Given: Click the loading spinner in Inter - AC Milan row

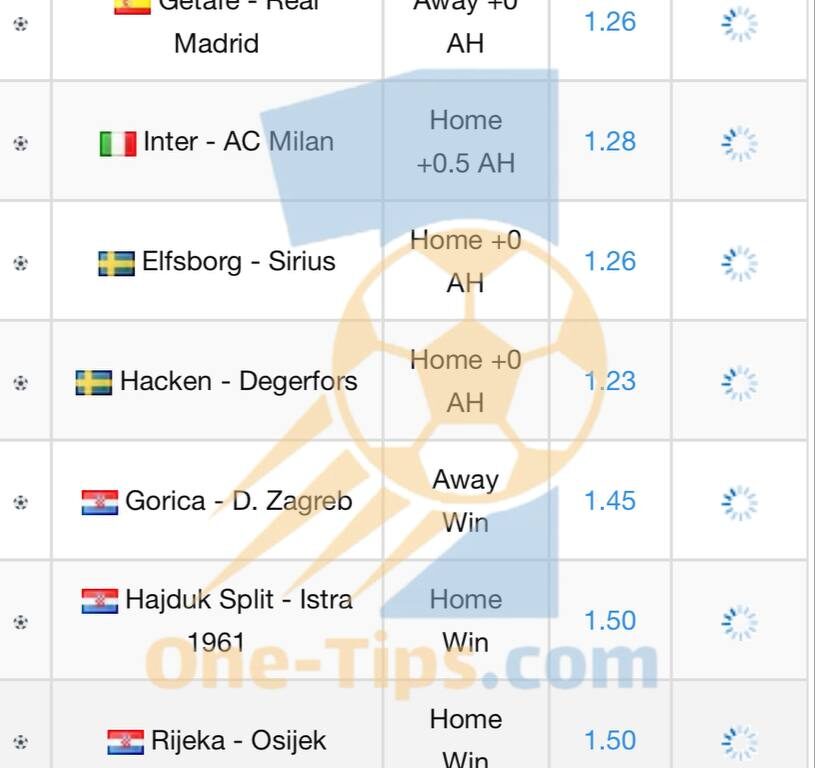Looking at the screenshot, I should coord(739,143).
